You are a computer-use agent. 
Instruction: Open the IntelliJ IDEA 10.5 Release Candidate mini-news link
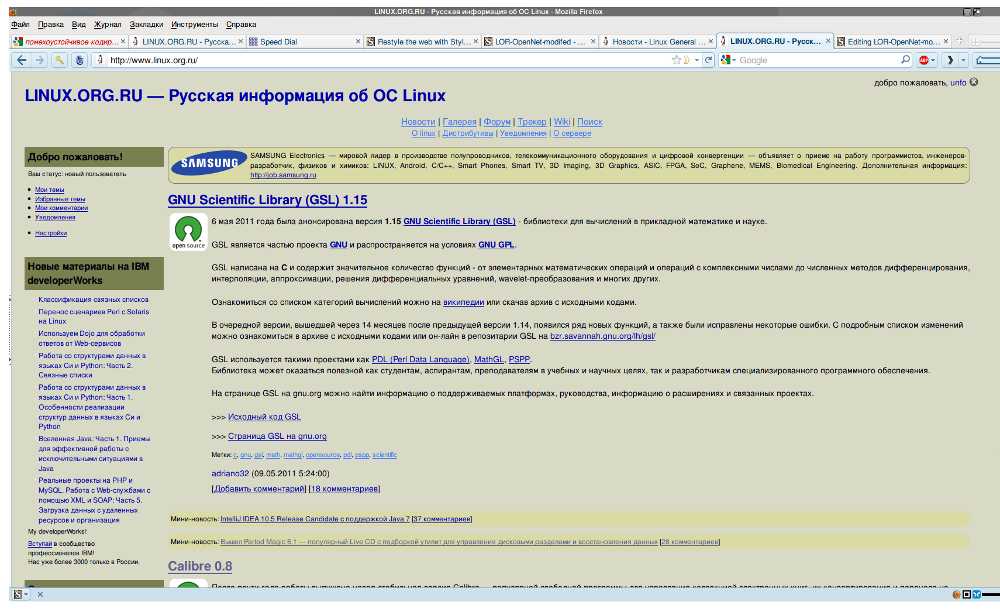pyautogui.click(x=314, y=519)
